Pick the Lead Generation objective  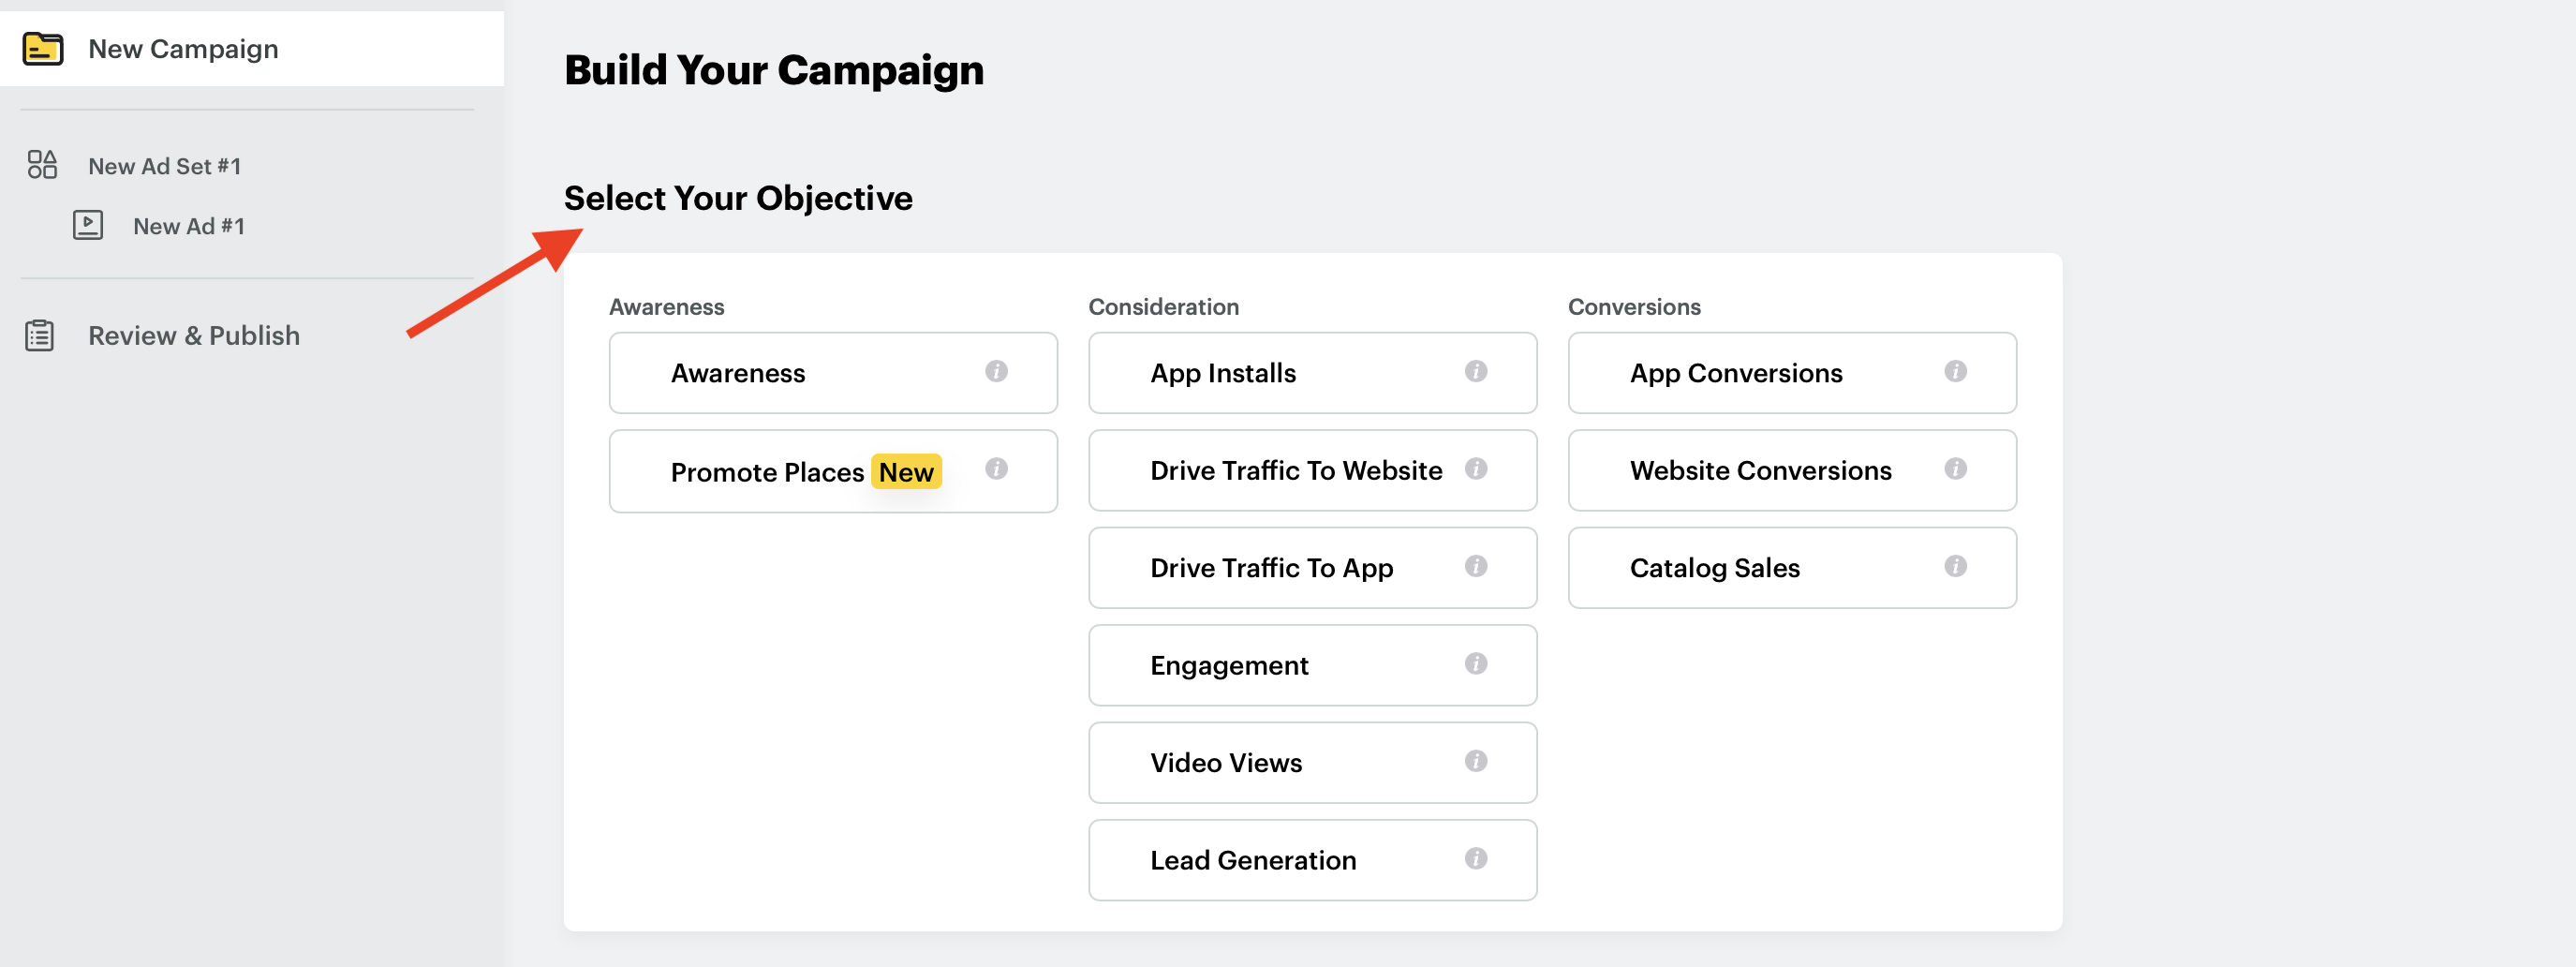(x=1313, y=860)
